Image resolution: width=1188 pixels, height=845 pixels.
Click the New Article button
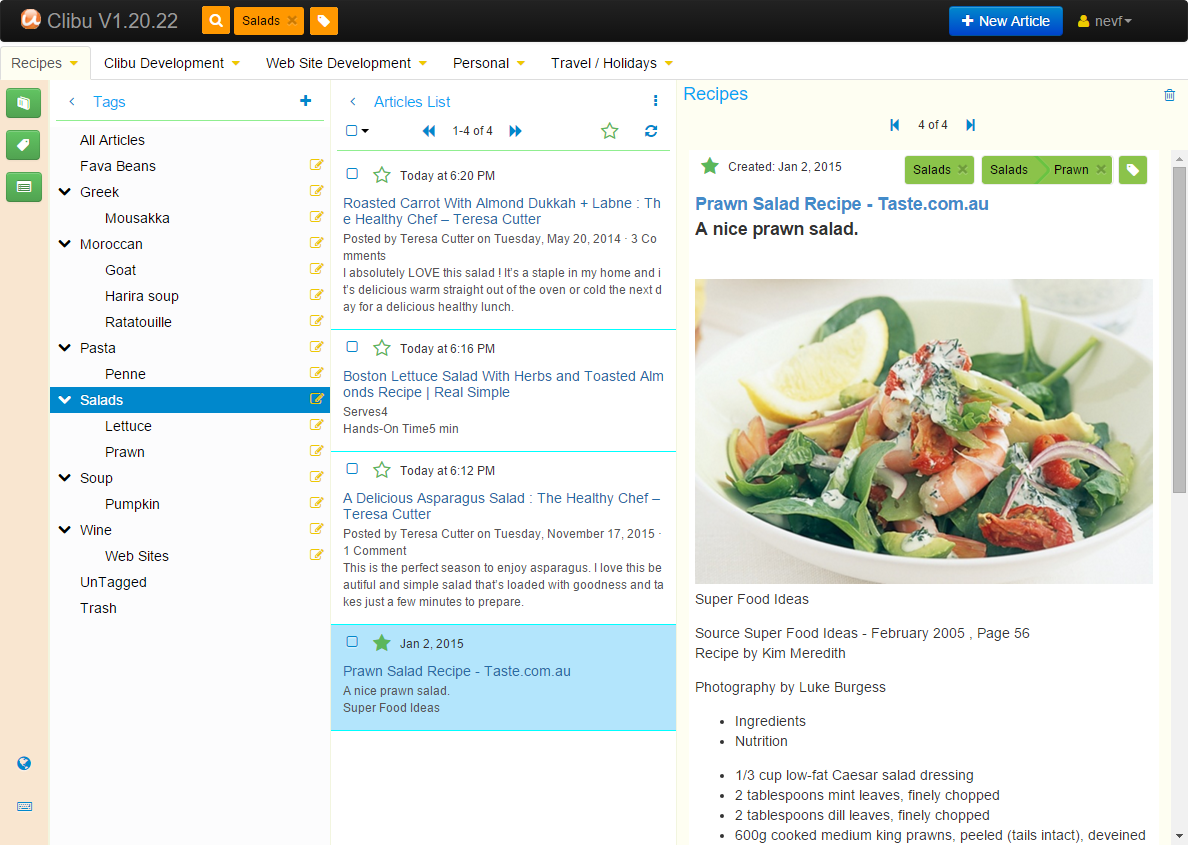pyautogui.click(x=1005, y=21)
